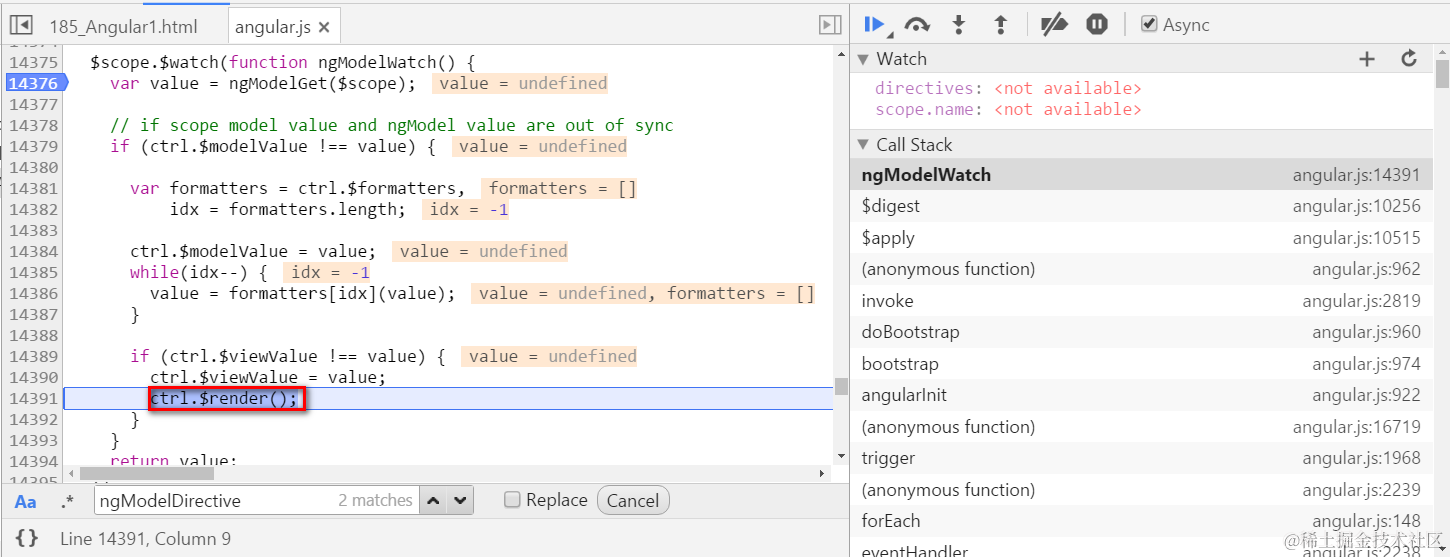Enable the Replace checkbox
Screen dimensions: 1450x557
pyautogui.click(x=512, y=500)
